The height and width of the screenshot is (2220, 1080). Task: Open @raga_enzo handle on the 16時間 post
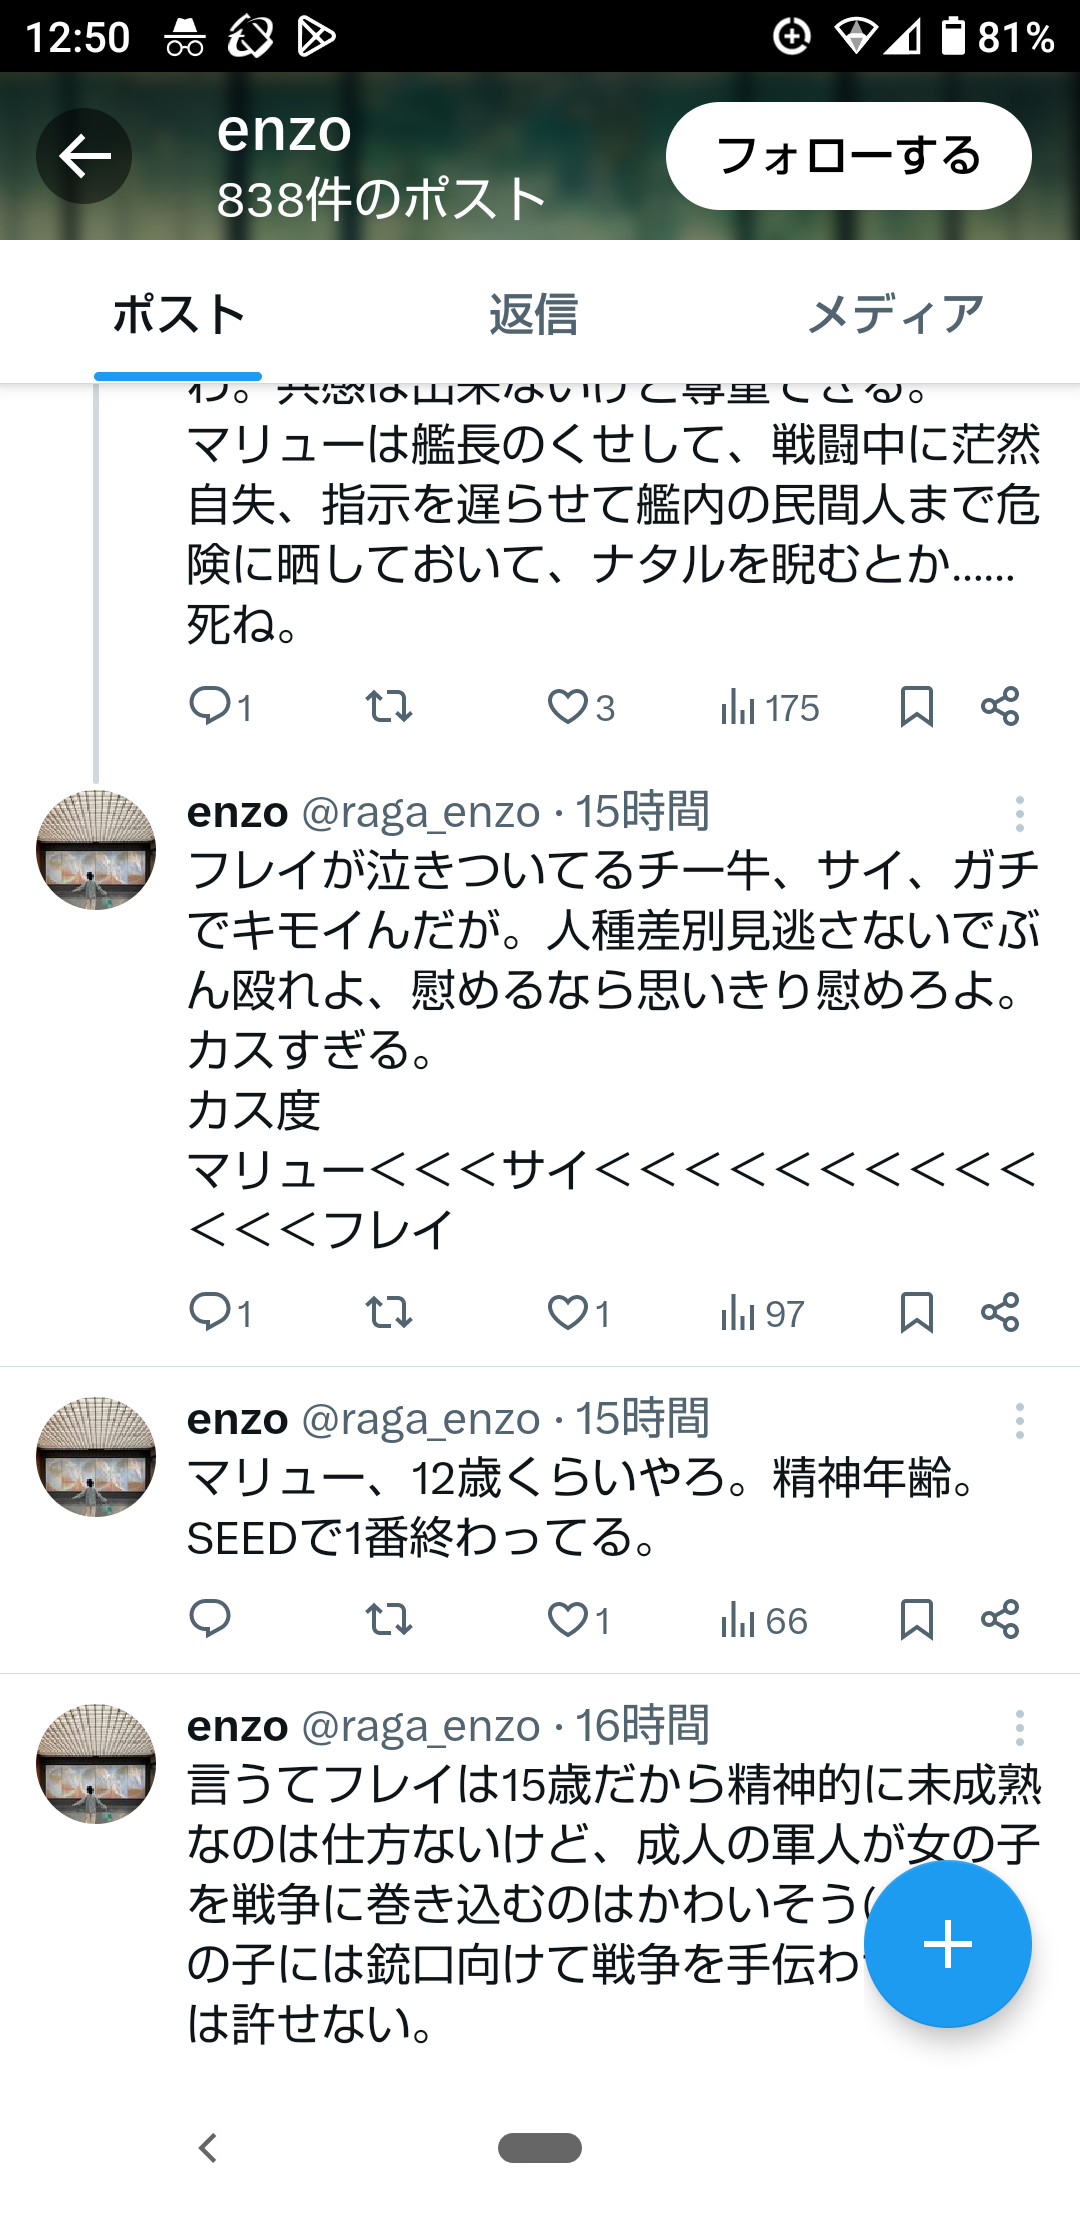tap(420, 1726)
